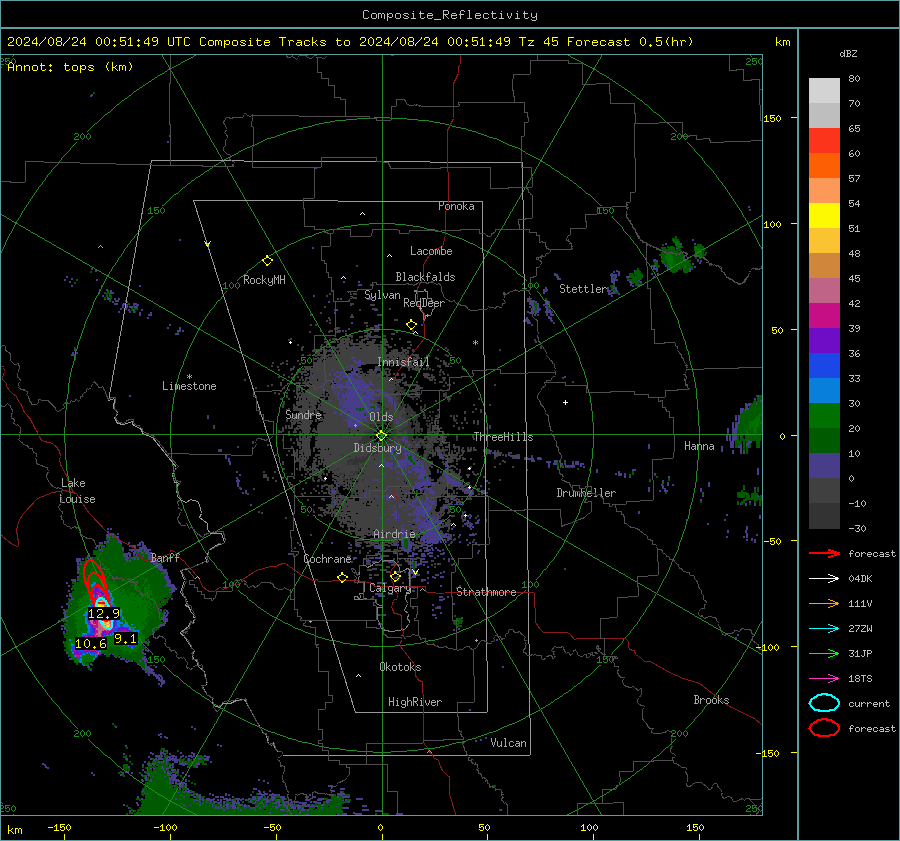Image resolution: width=900 pixels, height=841 pixels.
Task: Click the Banff label on map
Action: pos(165,557)
